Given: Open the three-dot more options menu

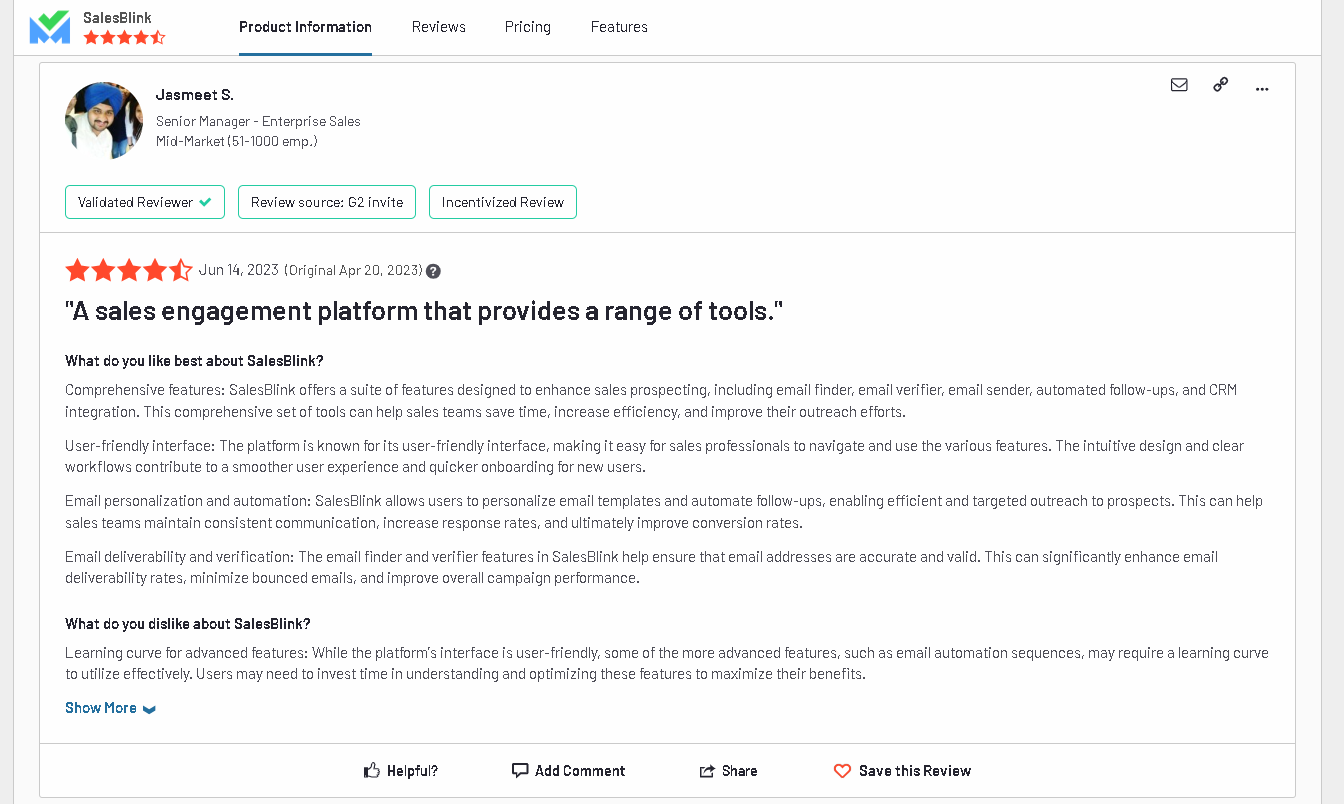Looking at the screenshot, I should (1262, 88).
